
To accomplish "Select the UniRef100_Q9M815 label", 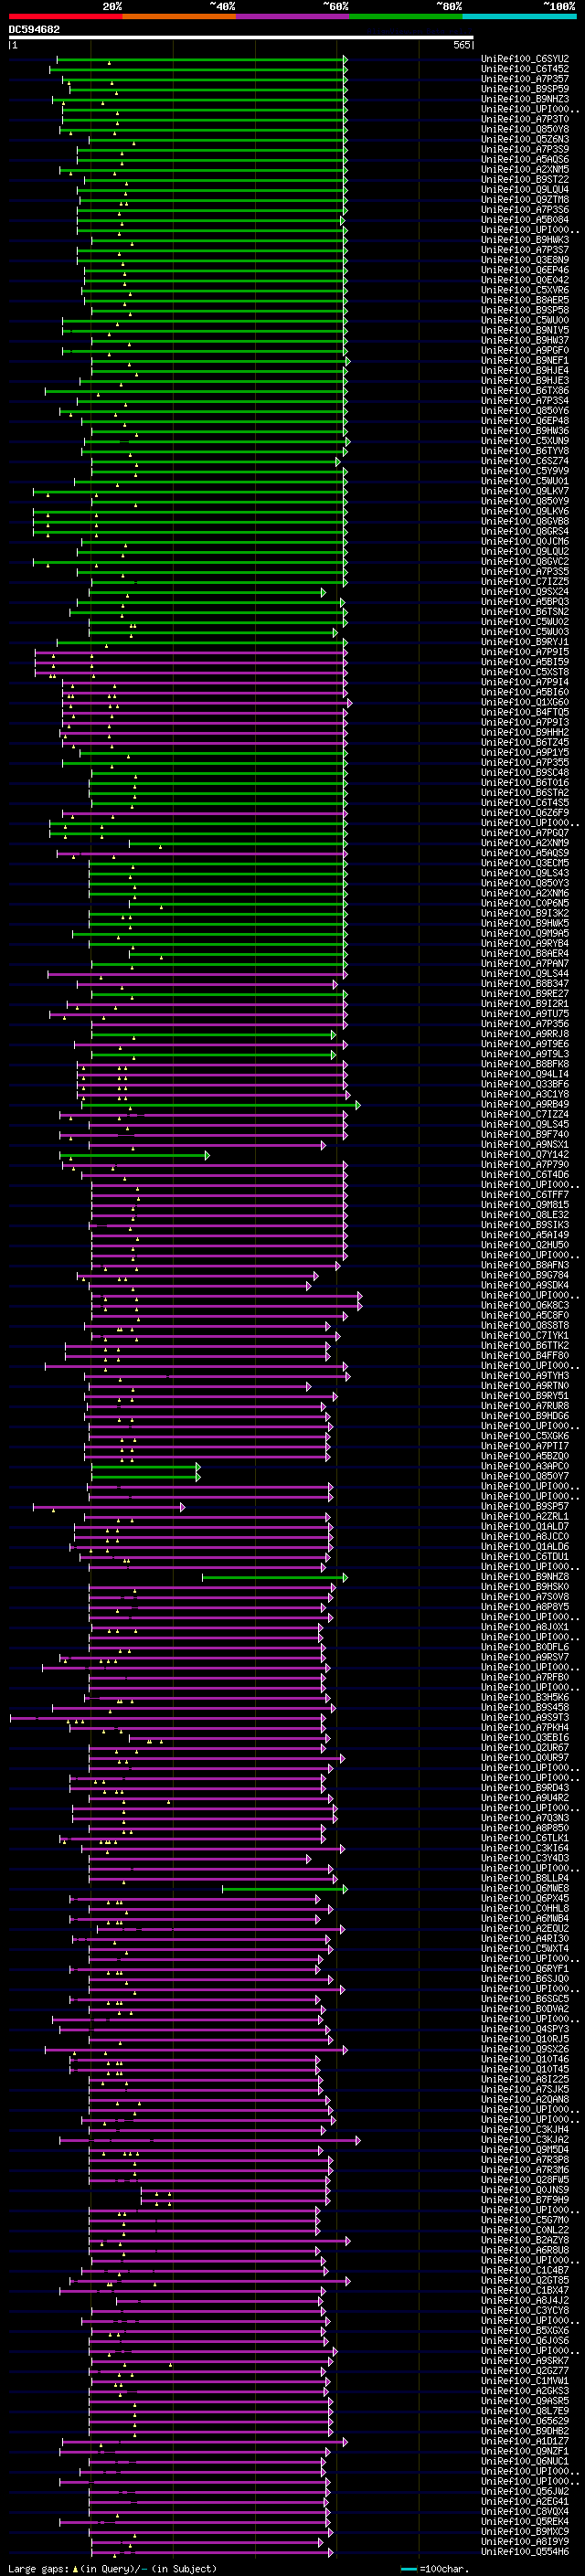I will (525, 1205).
